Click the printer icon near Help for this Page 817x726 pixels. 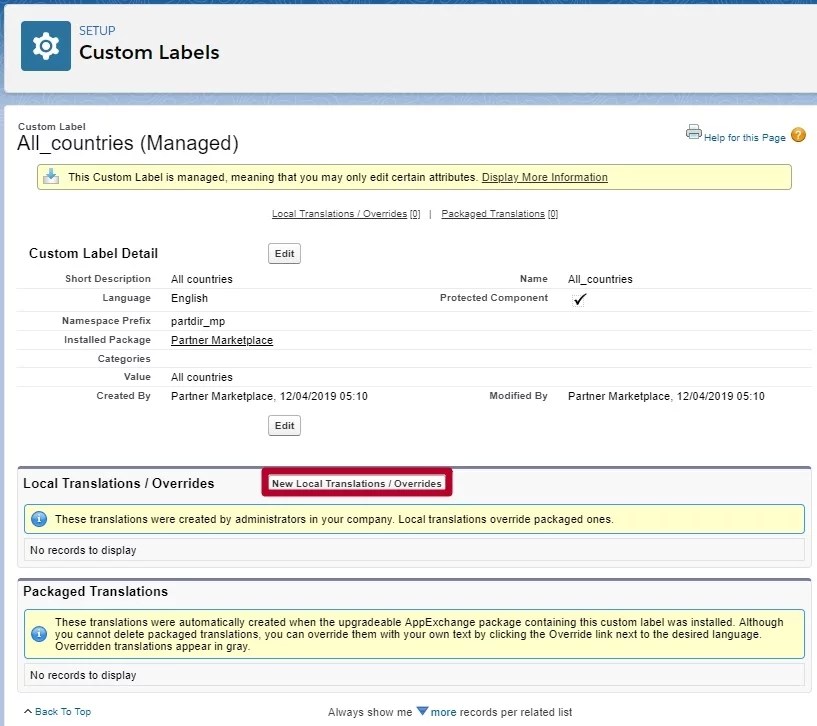[x=694, y=131]
